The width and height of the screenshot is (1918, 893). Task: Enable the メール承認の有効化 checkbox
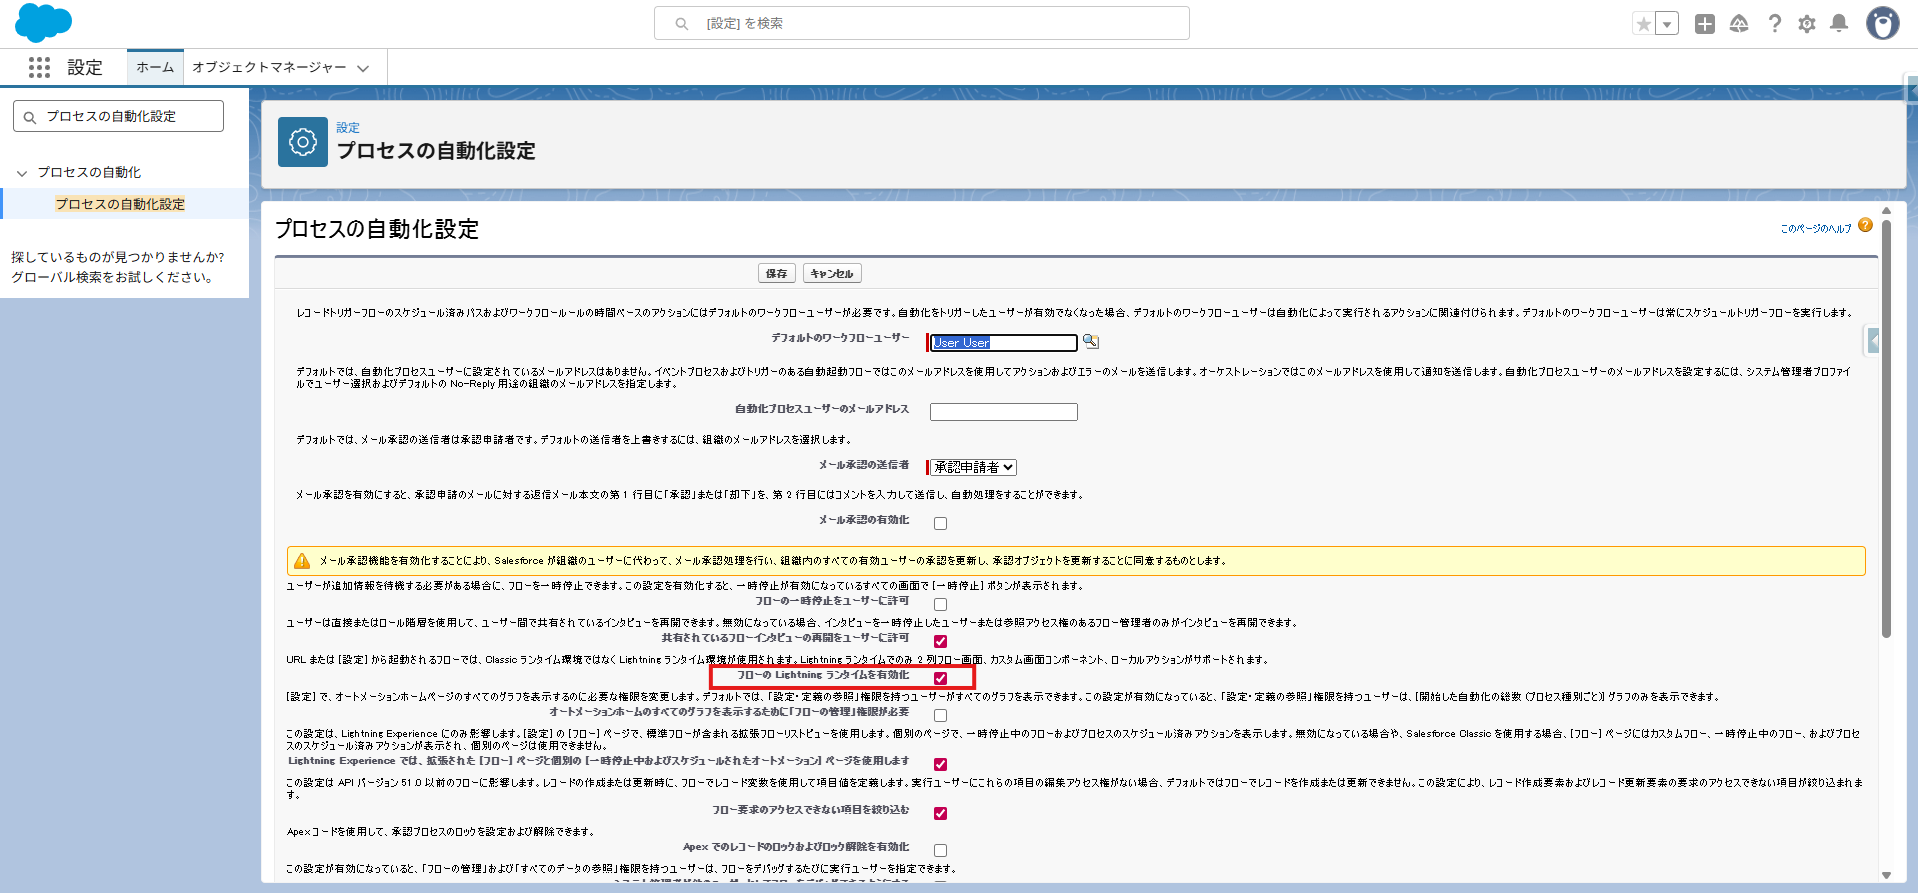[x=940, y=523]
